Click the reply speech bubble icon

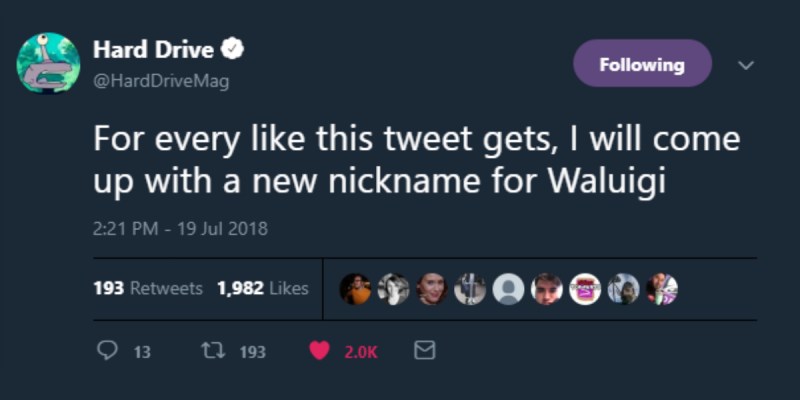pos(107,351)
